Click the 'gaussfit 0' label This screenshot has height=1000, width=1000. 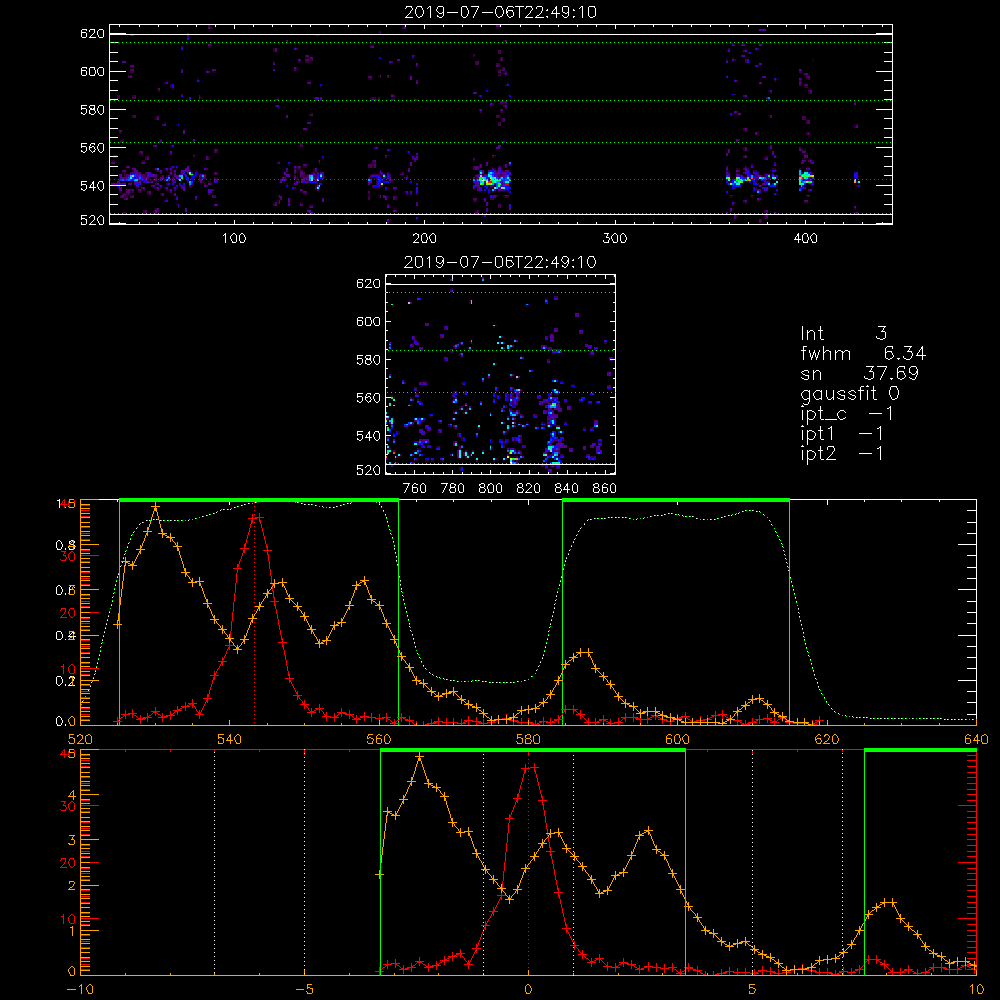point(849,393)
